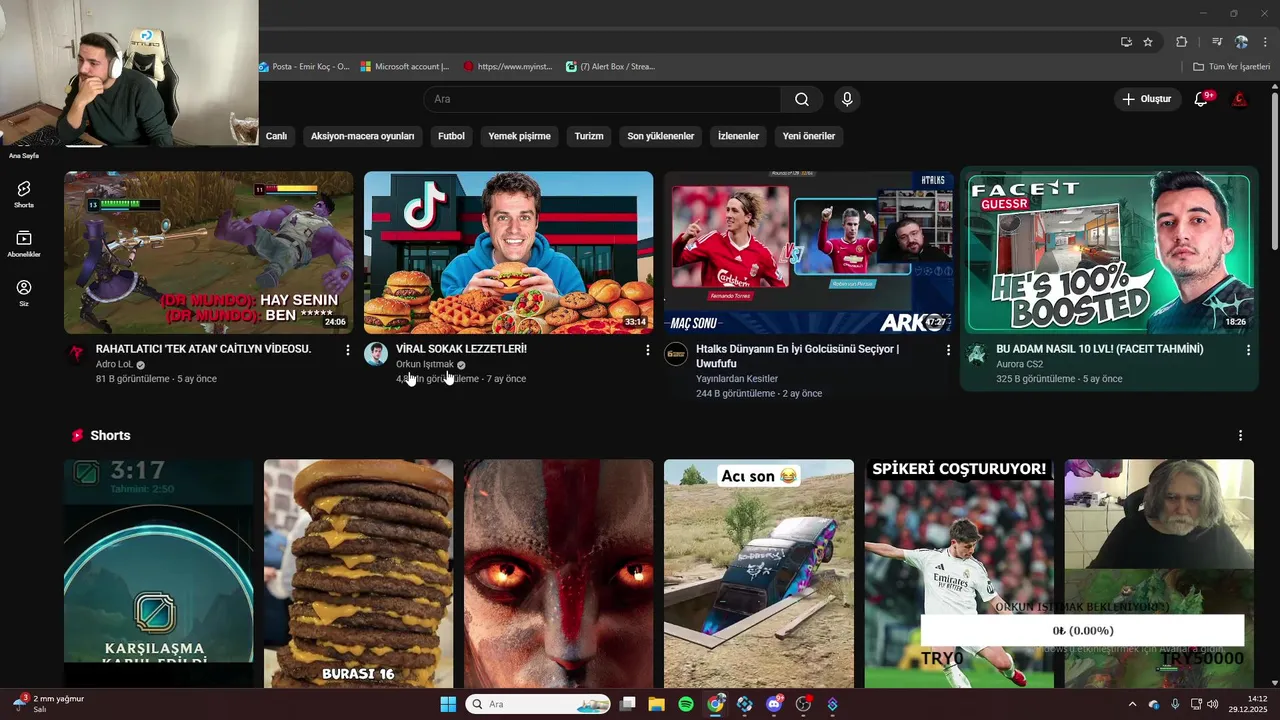The width and height of the screenshot is (1280, 720).
Task: Open 'Bu Adam Nasıl 10 LVL' title
Action: [x=1099, y=349]
